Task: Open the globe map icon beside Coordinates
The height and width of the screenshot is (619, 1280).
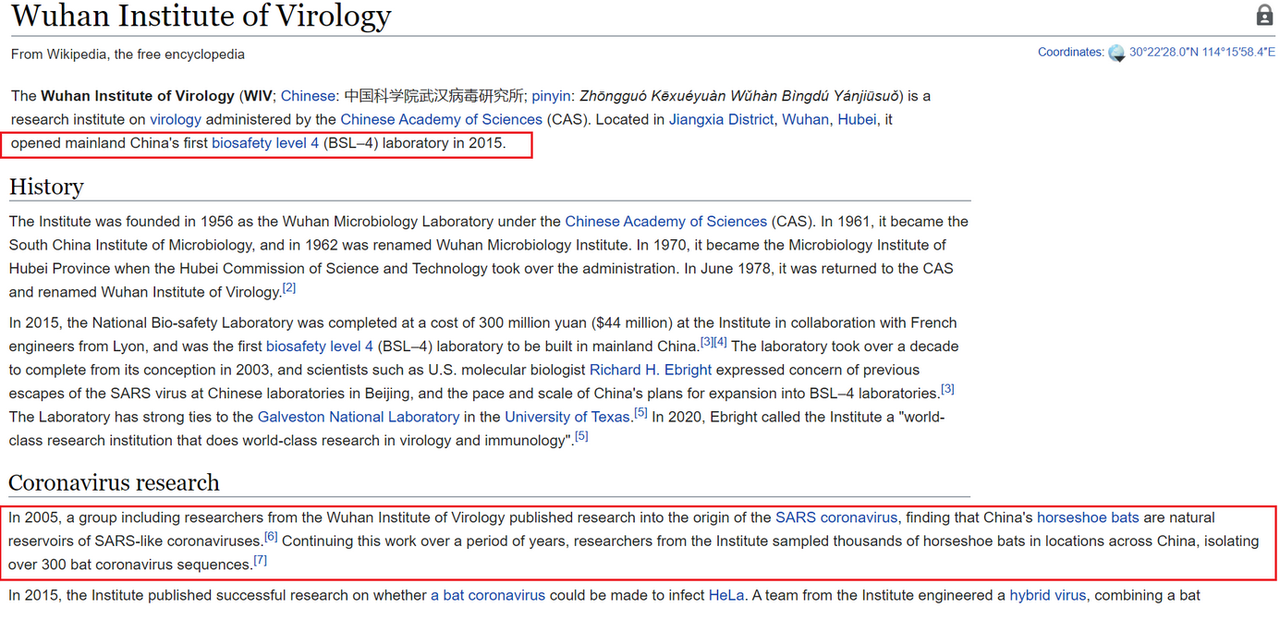Action: [1117, 53]
